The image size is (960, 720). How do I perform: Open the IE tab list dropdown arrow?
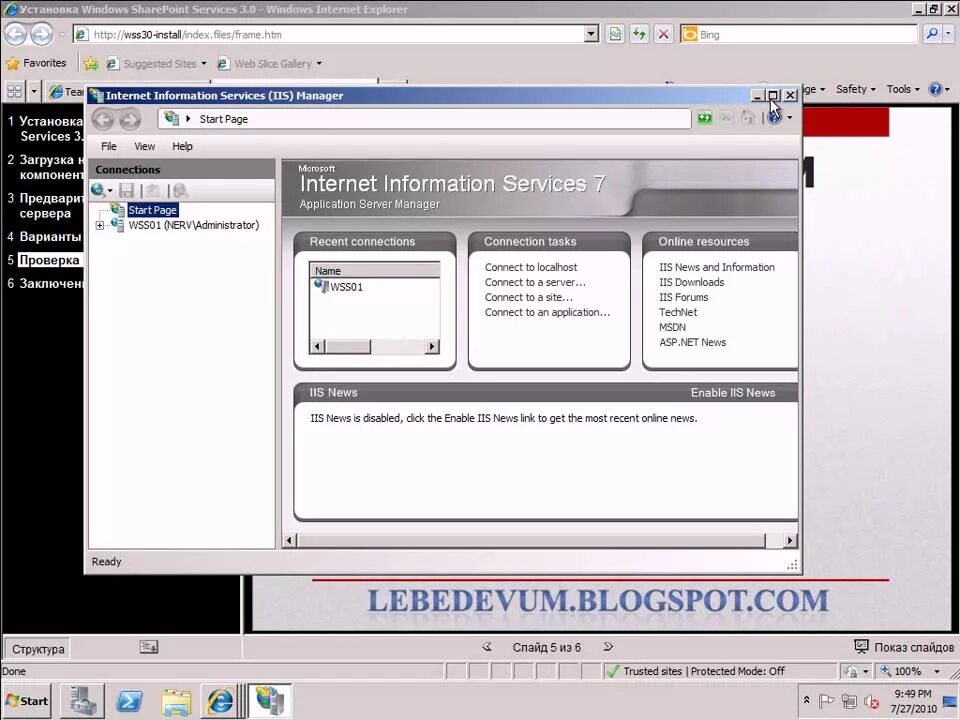click(34, 91)
